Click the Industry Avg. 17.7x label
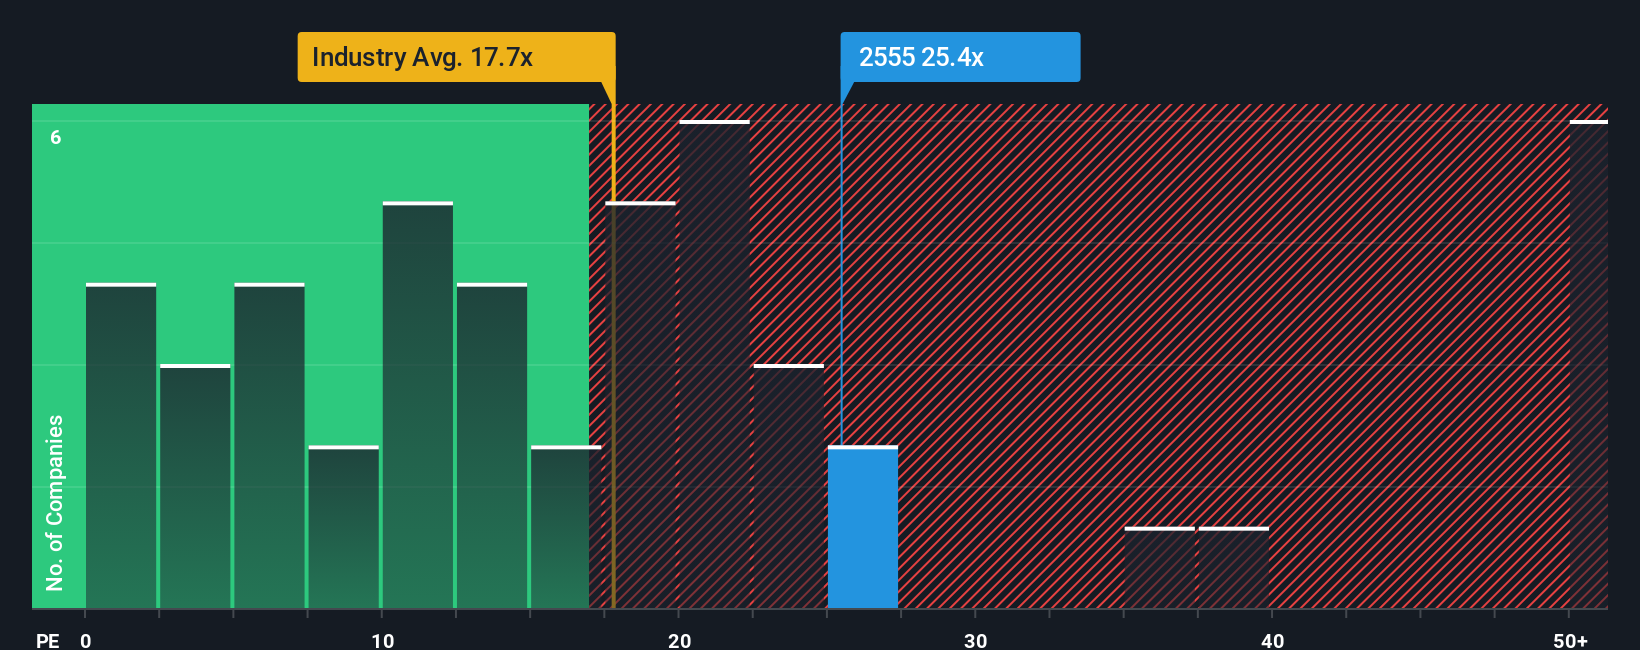 click(456, 57)
